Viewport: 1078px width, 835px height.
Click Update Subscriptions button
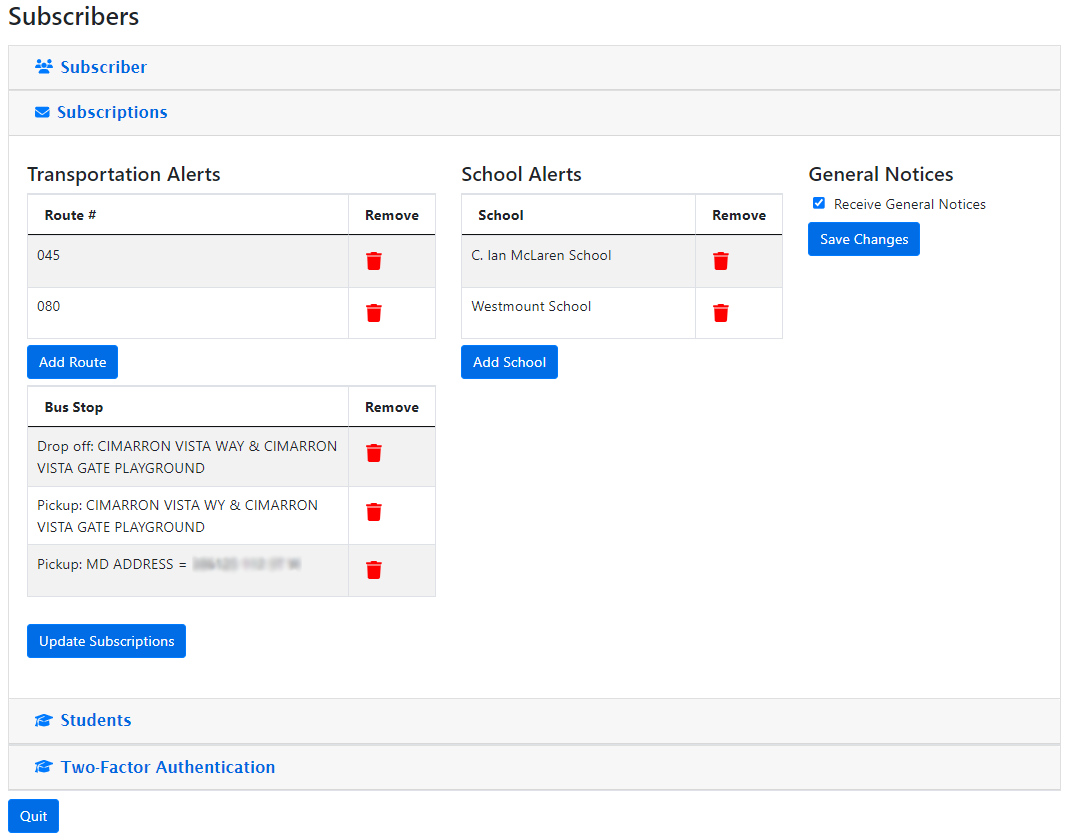click(106, 641)
